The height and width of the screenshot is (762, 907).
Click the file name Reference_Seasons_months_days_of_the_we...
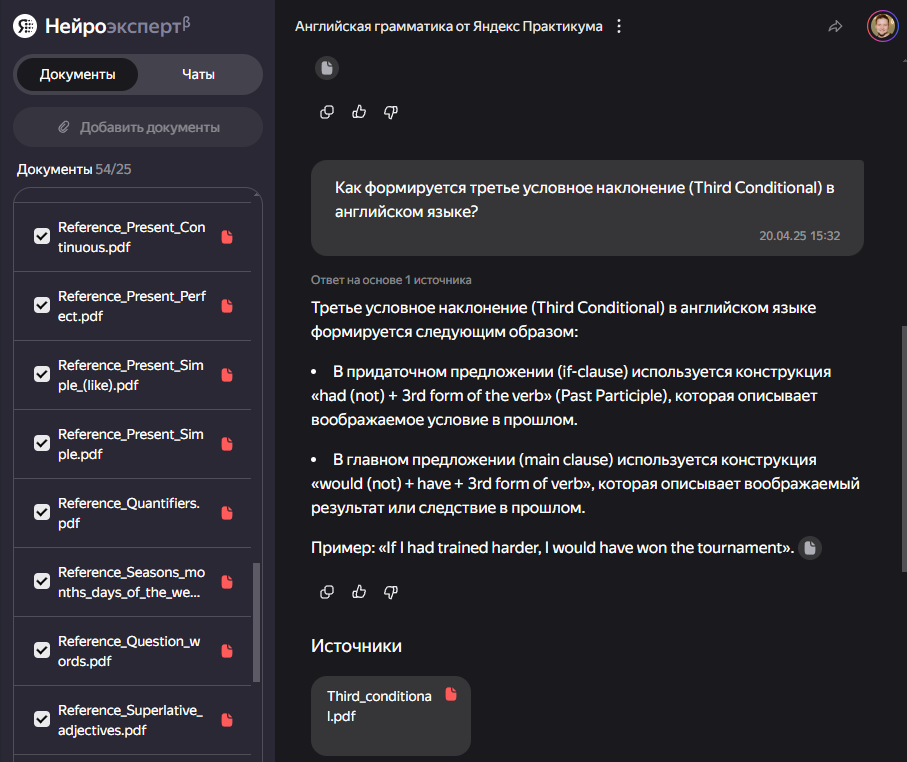pos(131,582)
